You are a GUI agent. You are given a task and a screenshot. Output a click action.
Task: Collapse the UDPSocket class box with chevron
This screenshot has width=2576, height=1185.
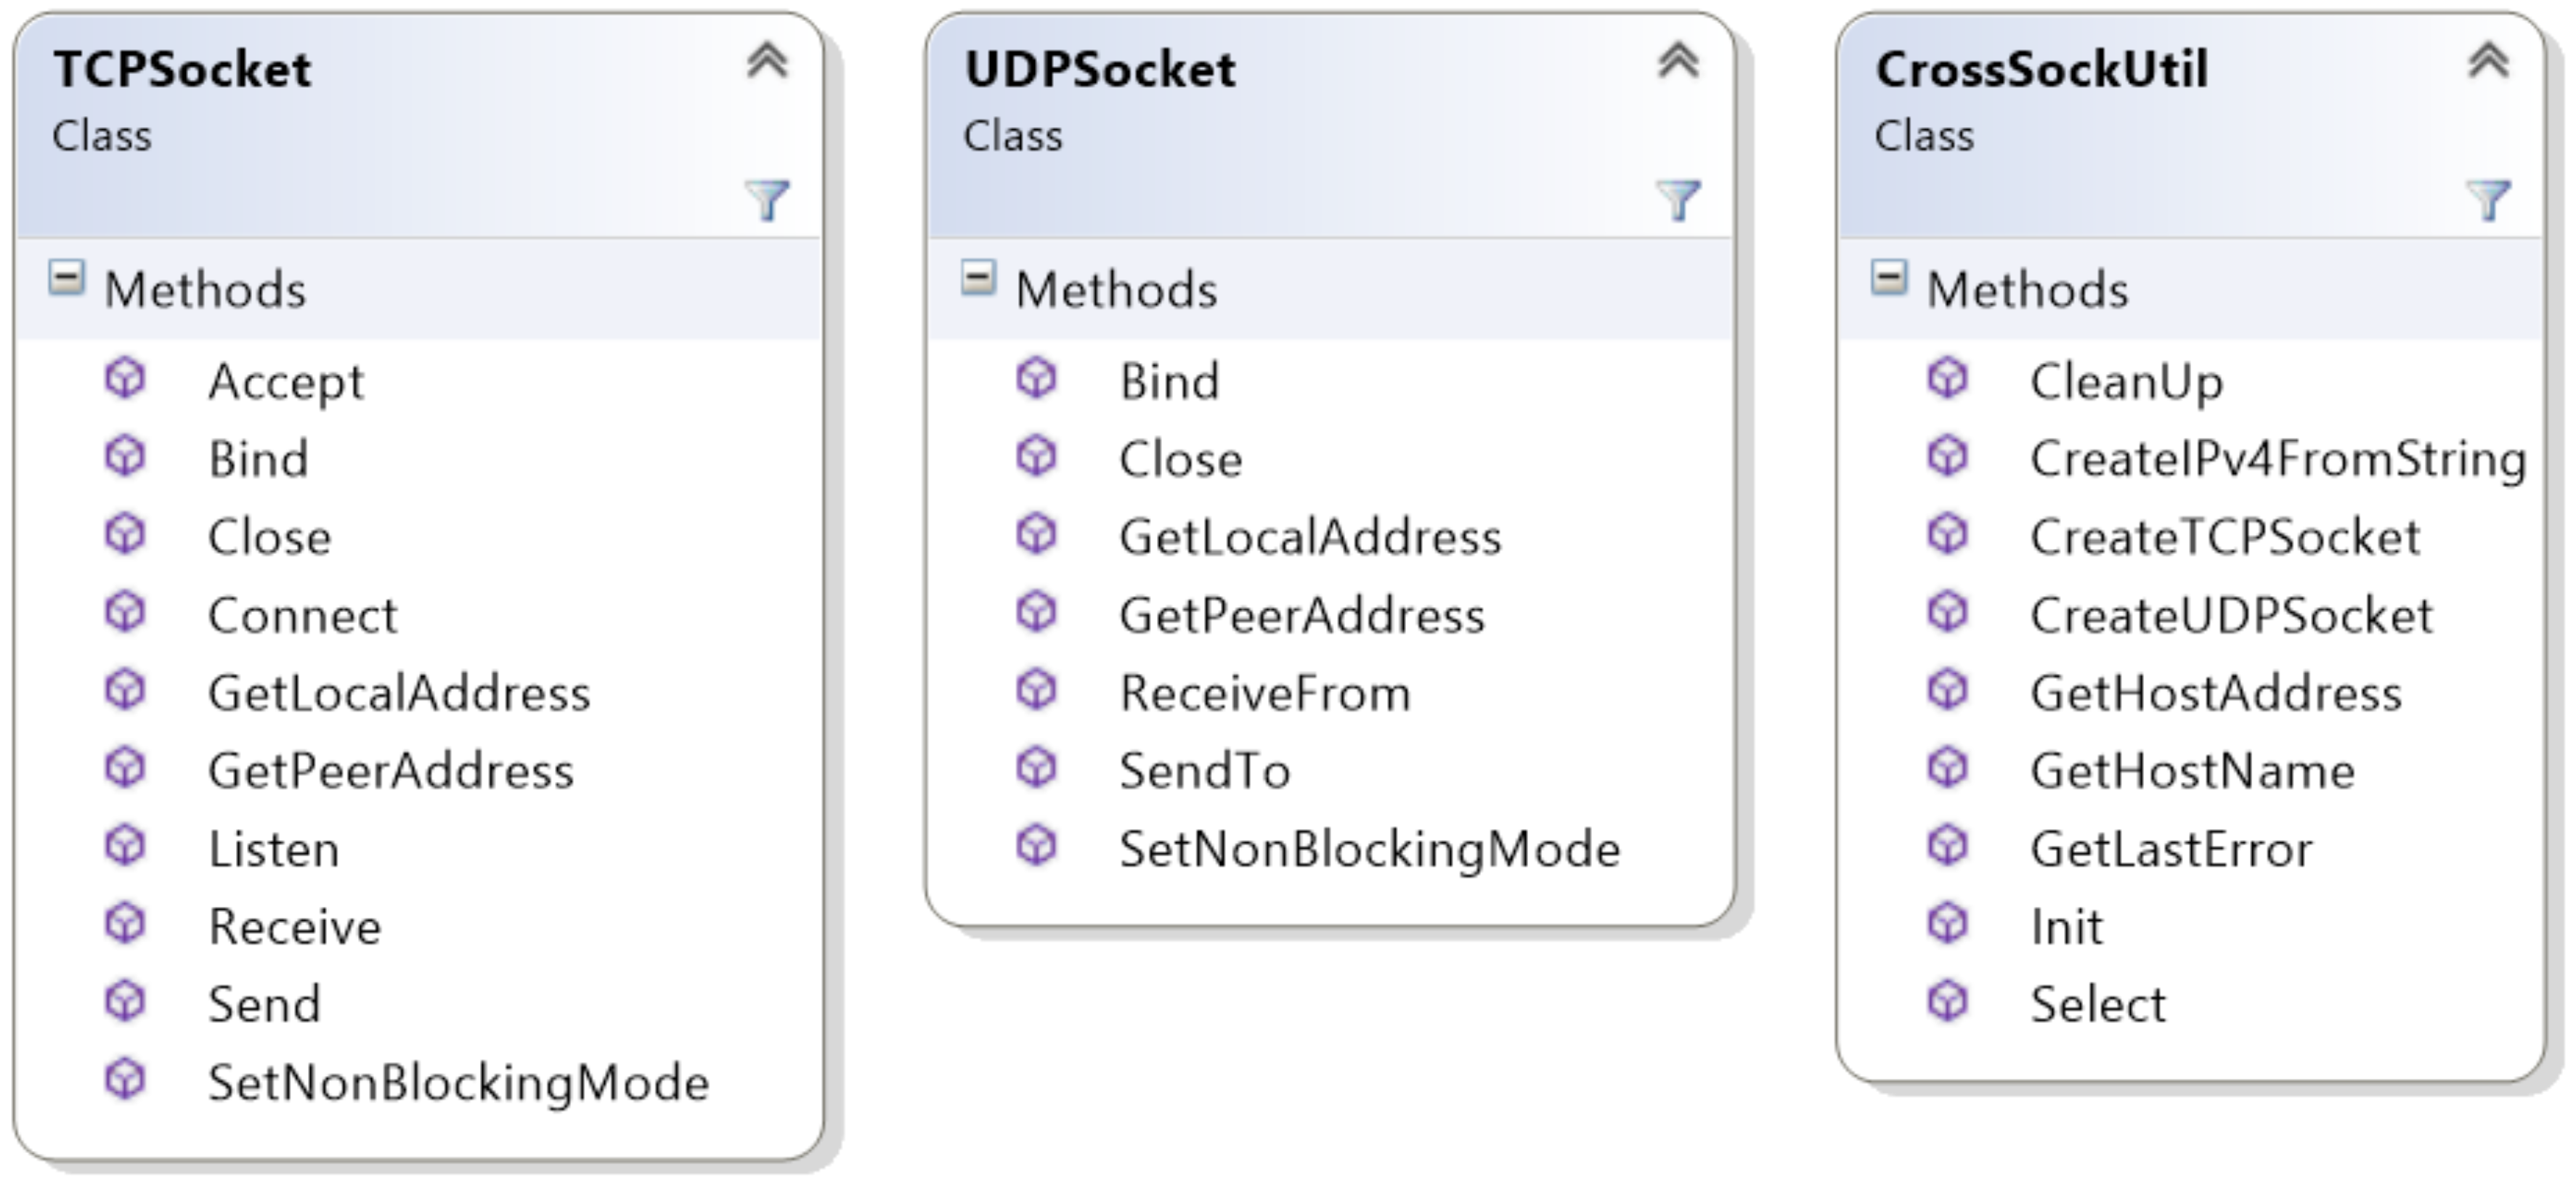click(1678, 61)
